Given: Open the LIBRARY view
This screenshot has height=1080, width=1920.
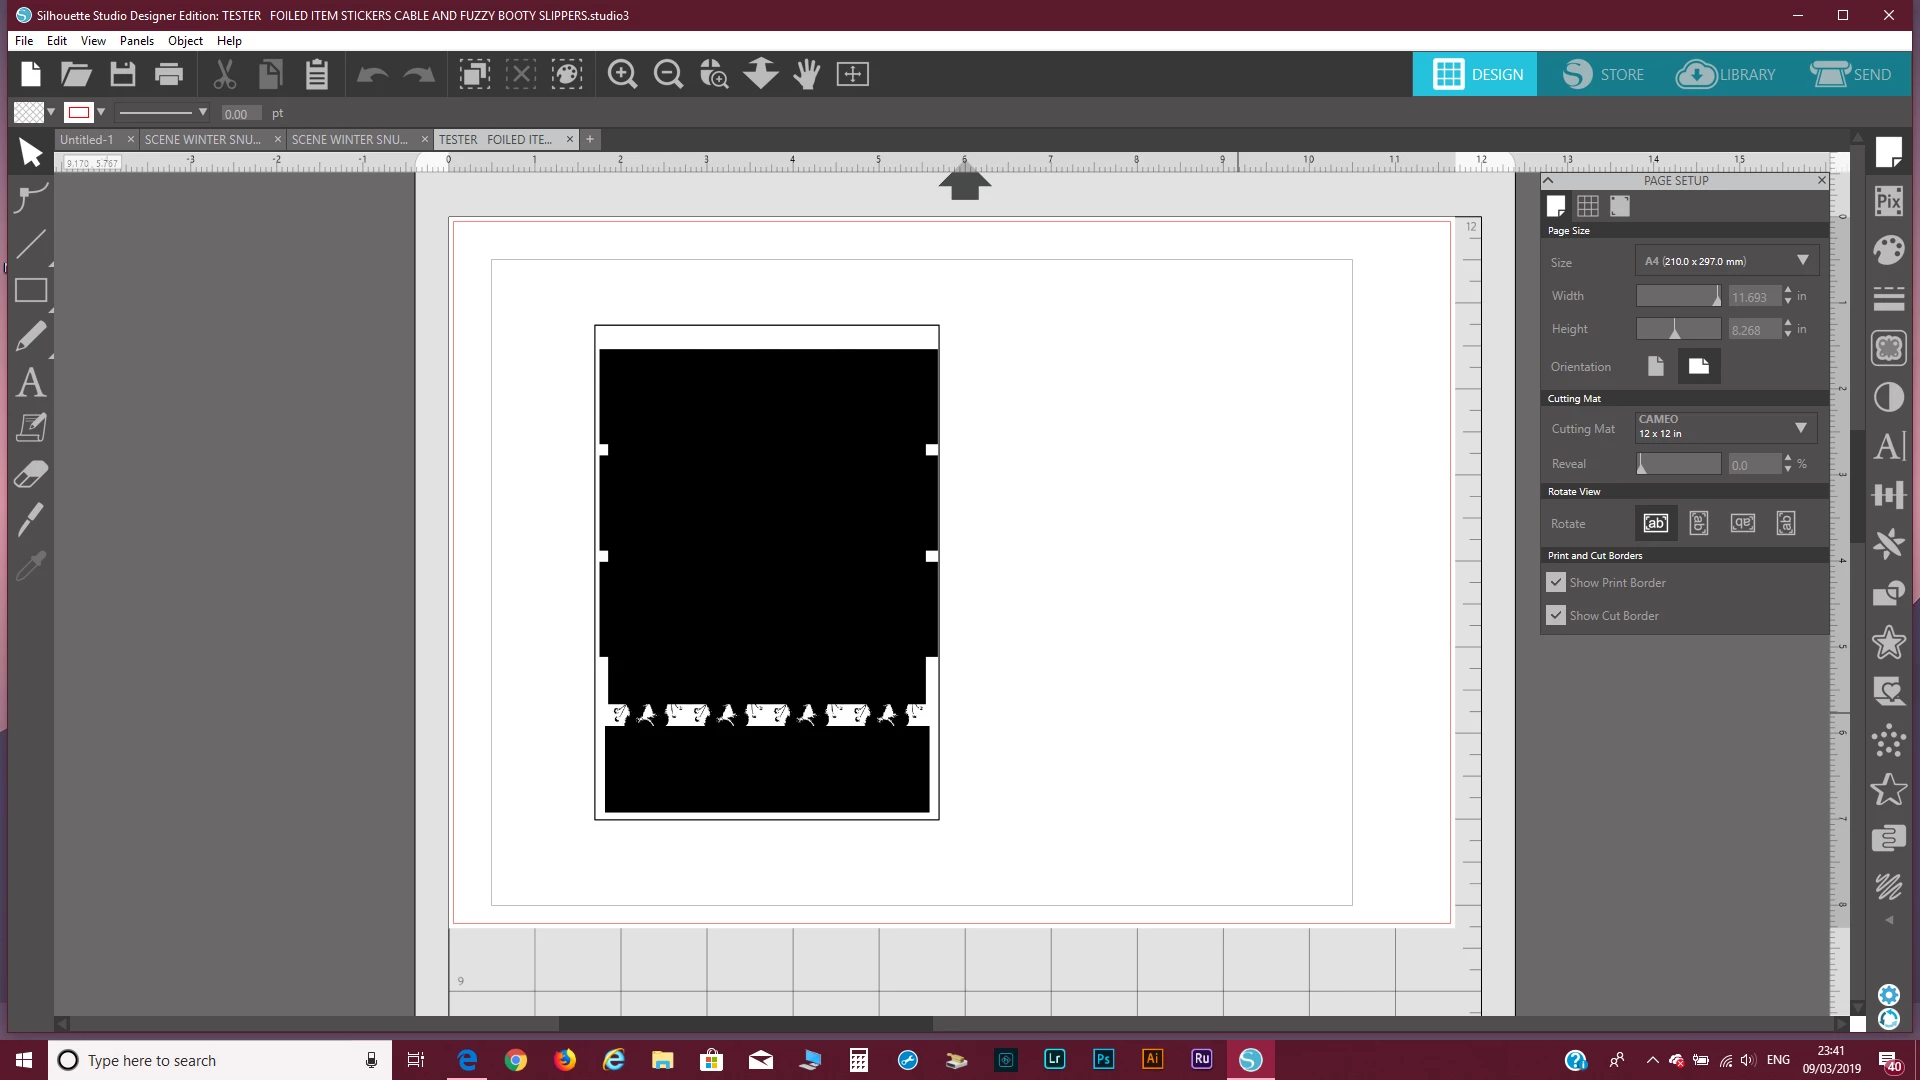Looking at the screenshot, I should [x=1726, y=74].
